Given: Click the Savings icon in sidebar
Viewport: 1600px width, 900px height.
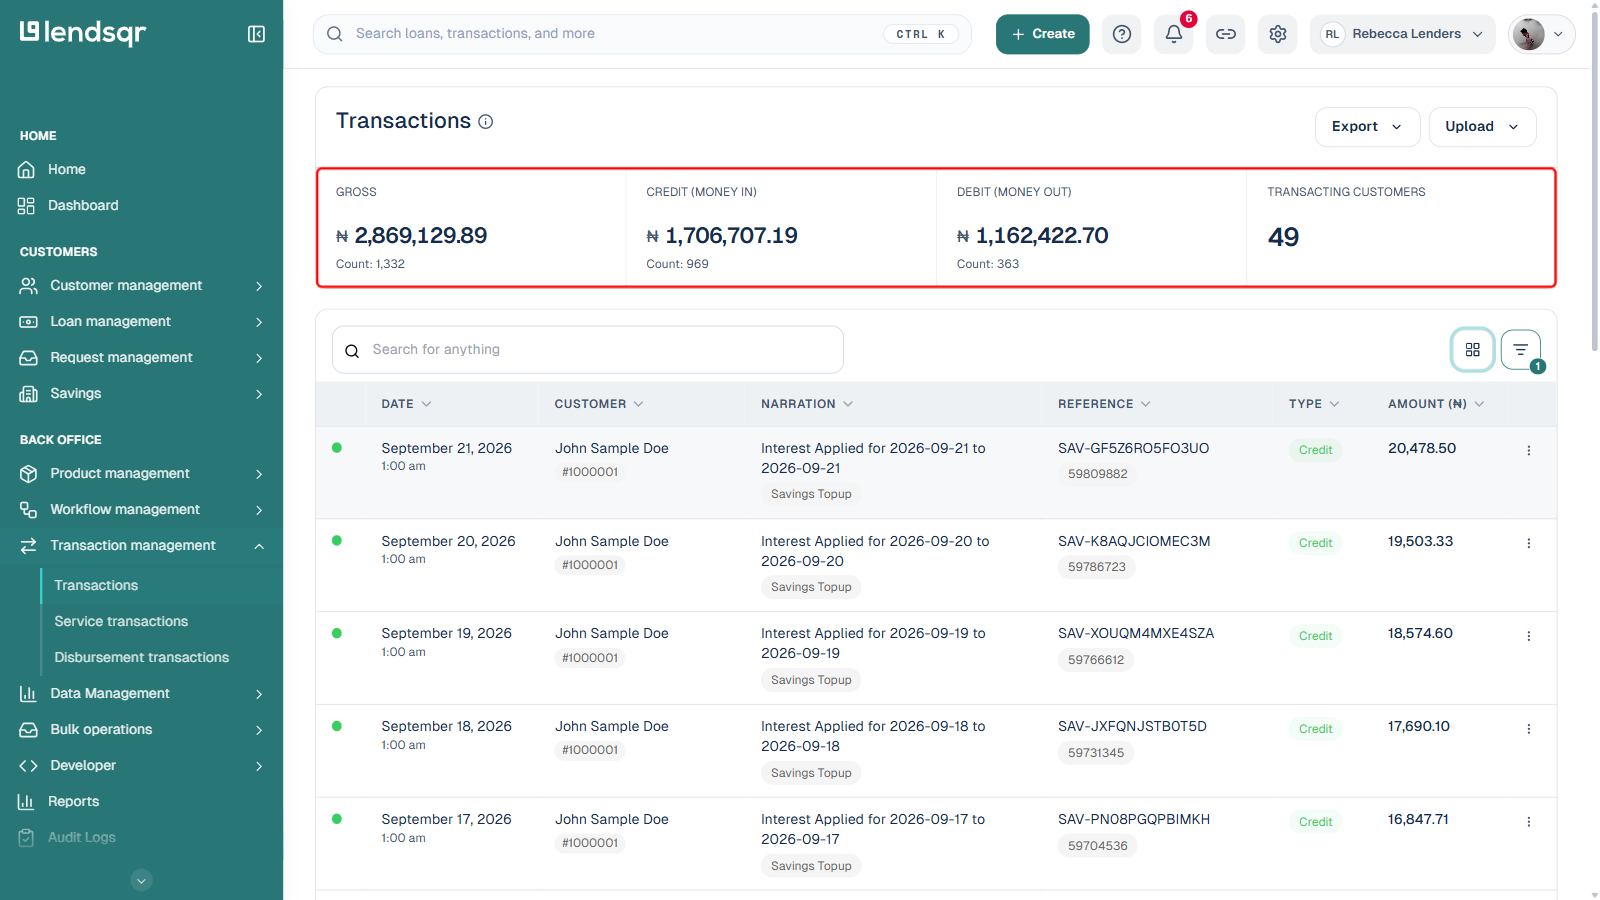Looking at the screenshot, I should click(29, 394).
